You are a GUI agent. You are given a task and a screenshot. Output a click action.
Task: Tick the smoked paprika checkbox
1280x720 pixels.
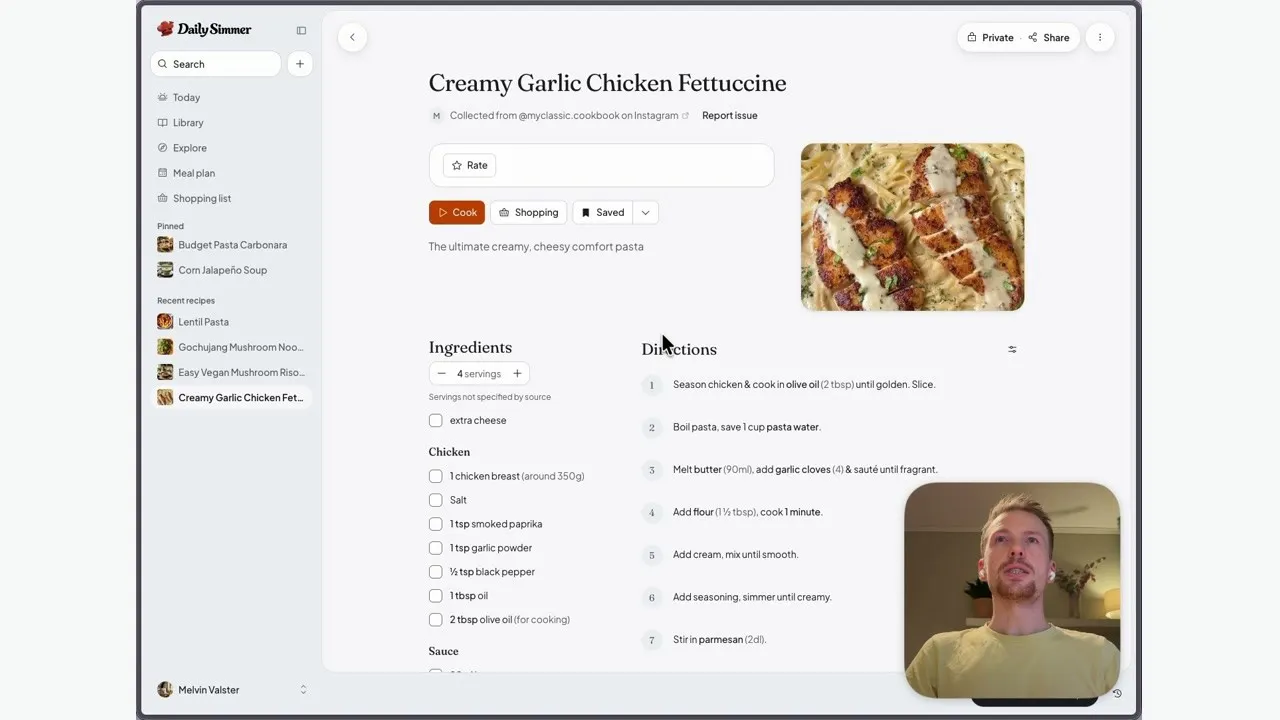coord(436,525)
